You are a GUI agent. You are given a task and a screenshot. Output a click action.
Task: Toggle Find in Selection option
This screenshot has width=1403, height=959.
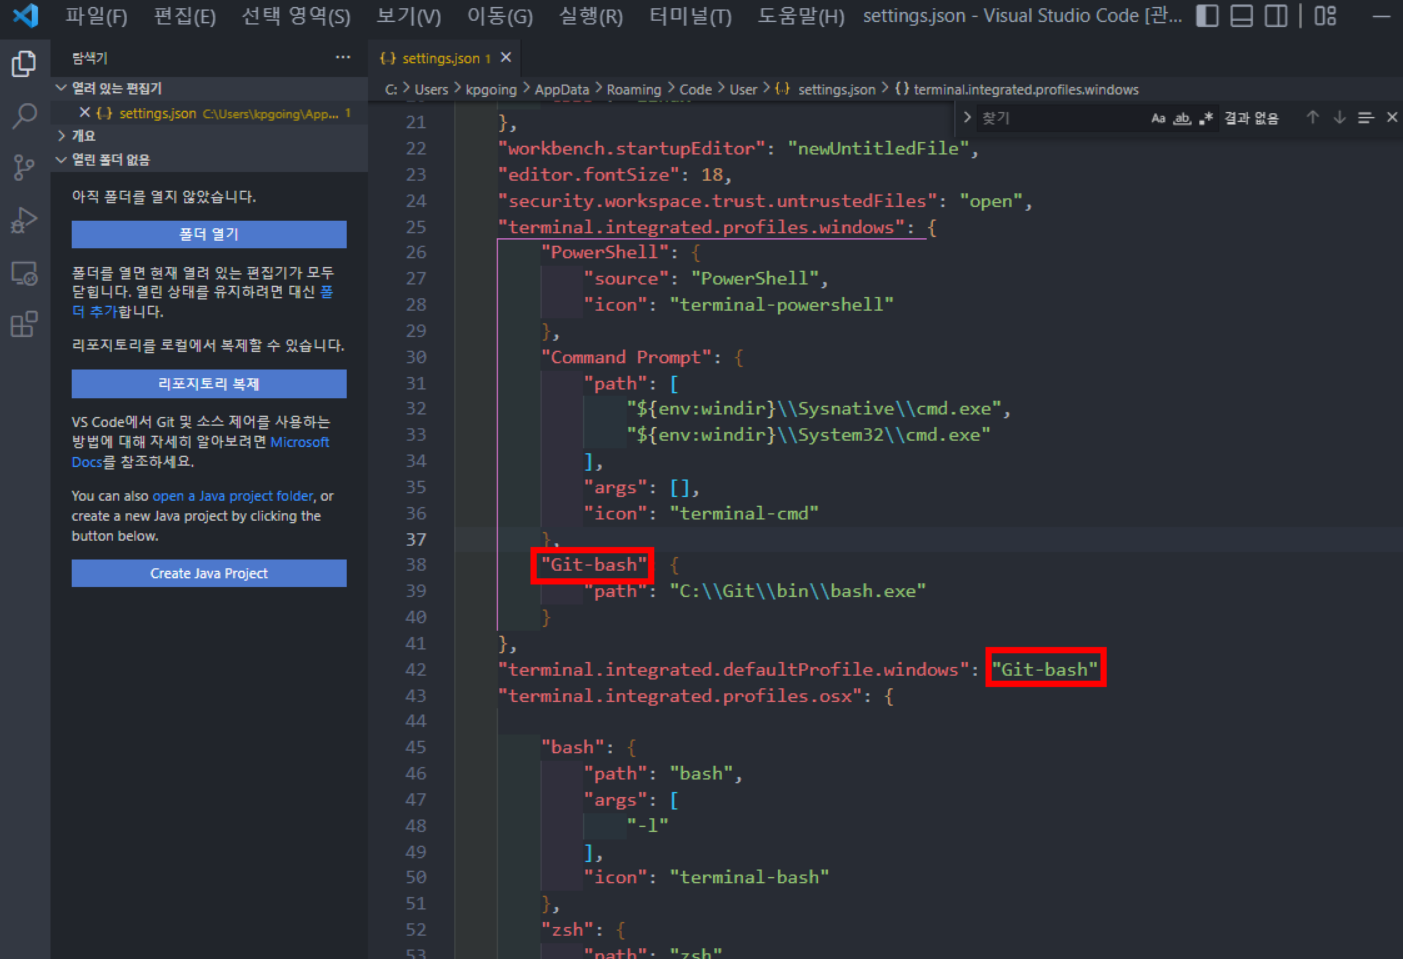(x=1365, y=118)
